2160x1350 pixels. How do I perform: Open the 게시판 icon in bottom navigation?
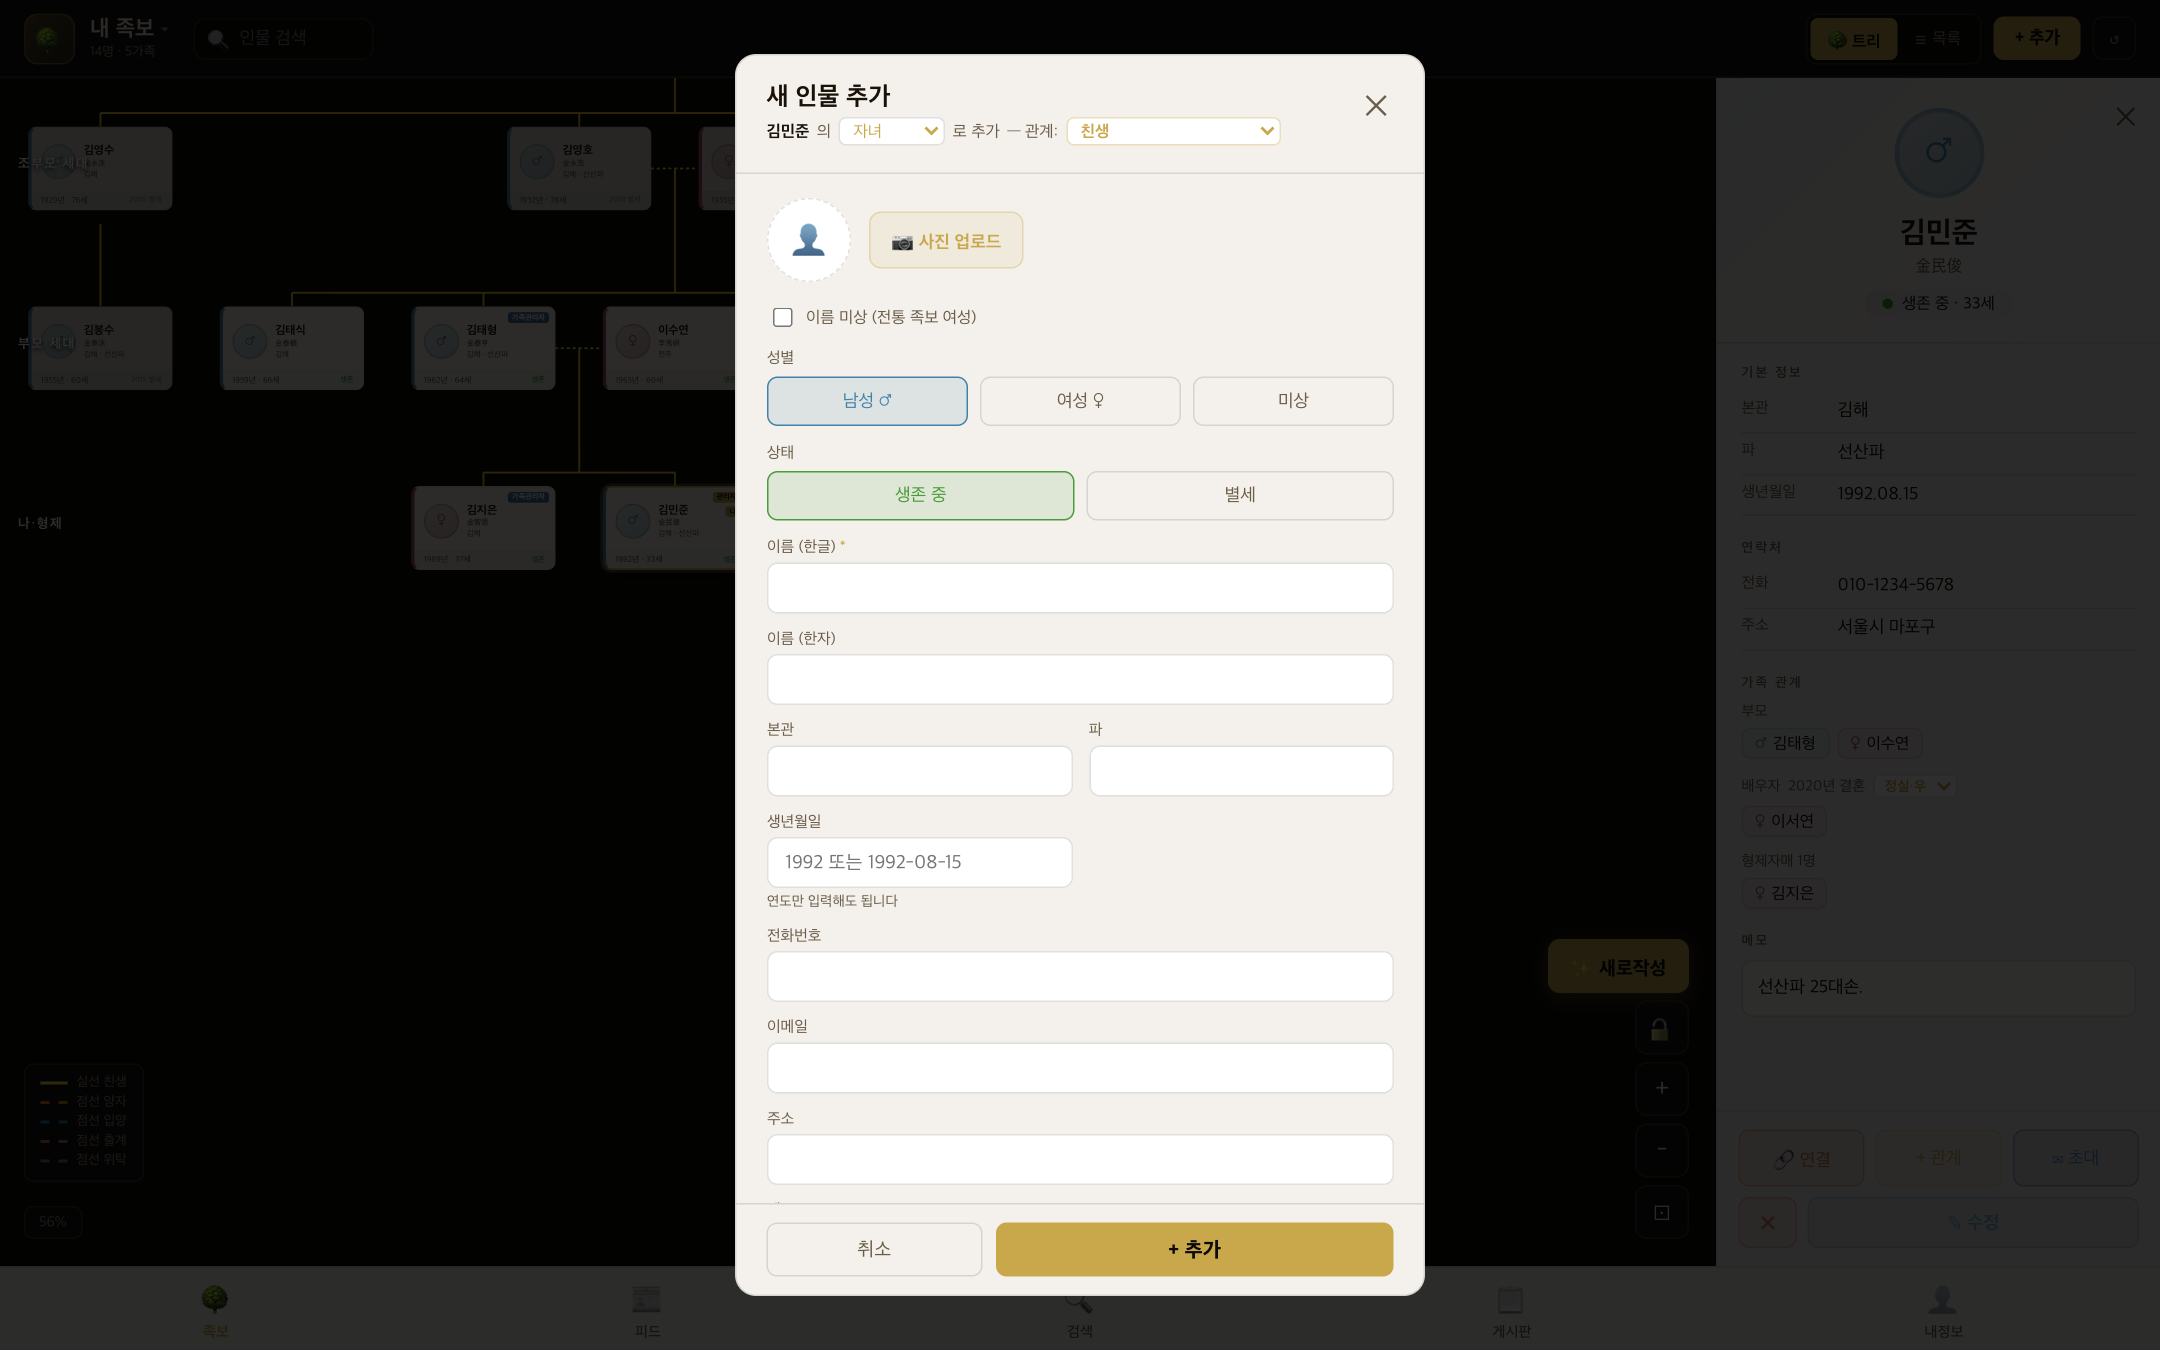(x=1510, y=1300)
